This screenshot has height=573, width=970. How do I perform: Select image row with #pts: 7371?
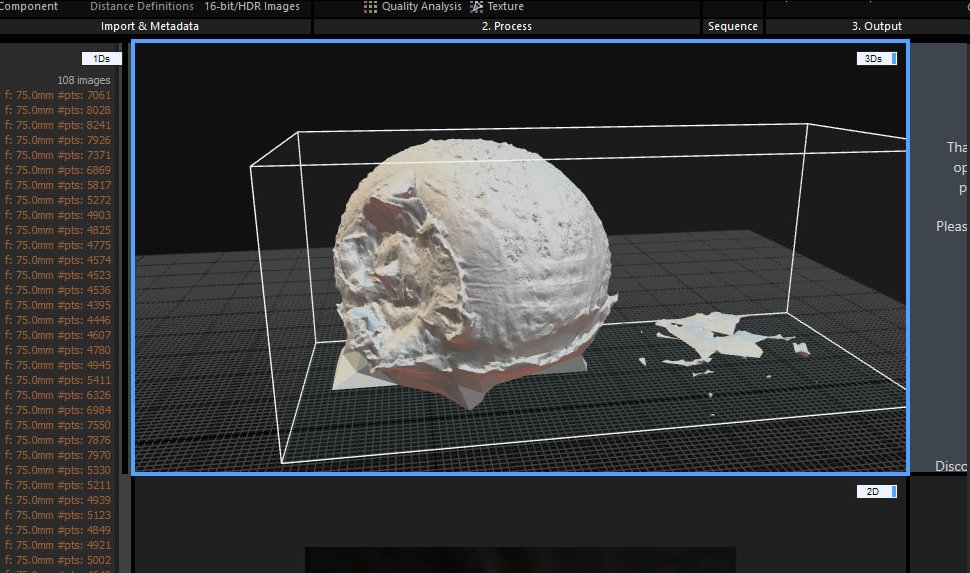click(x=58, y=155)
